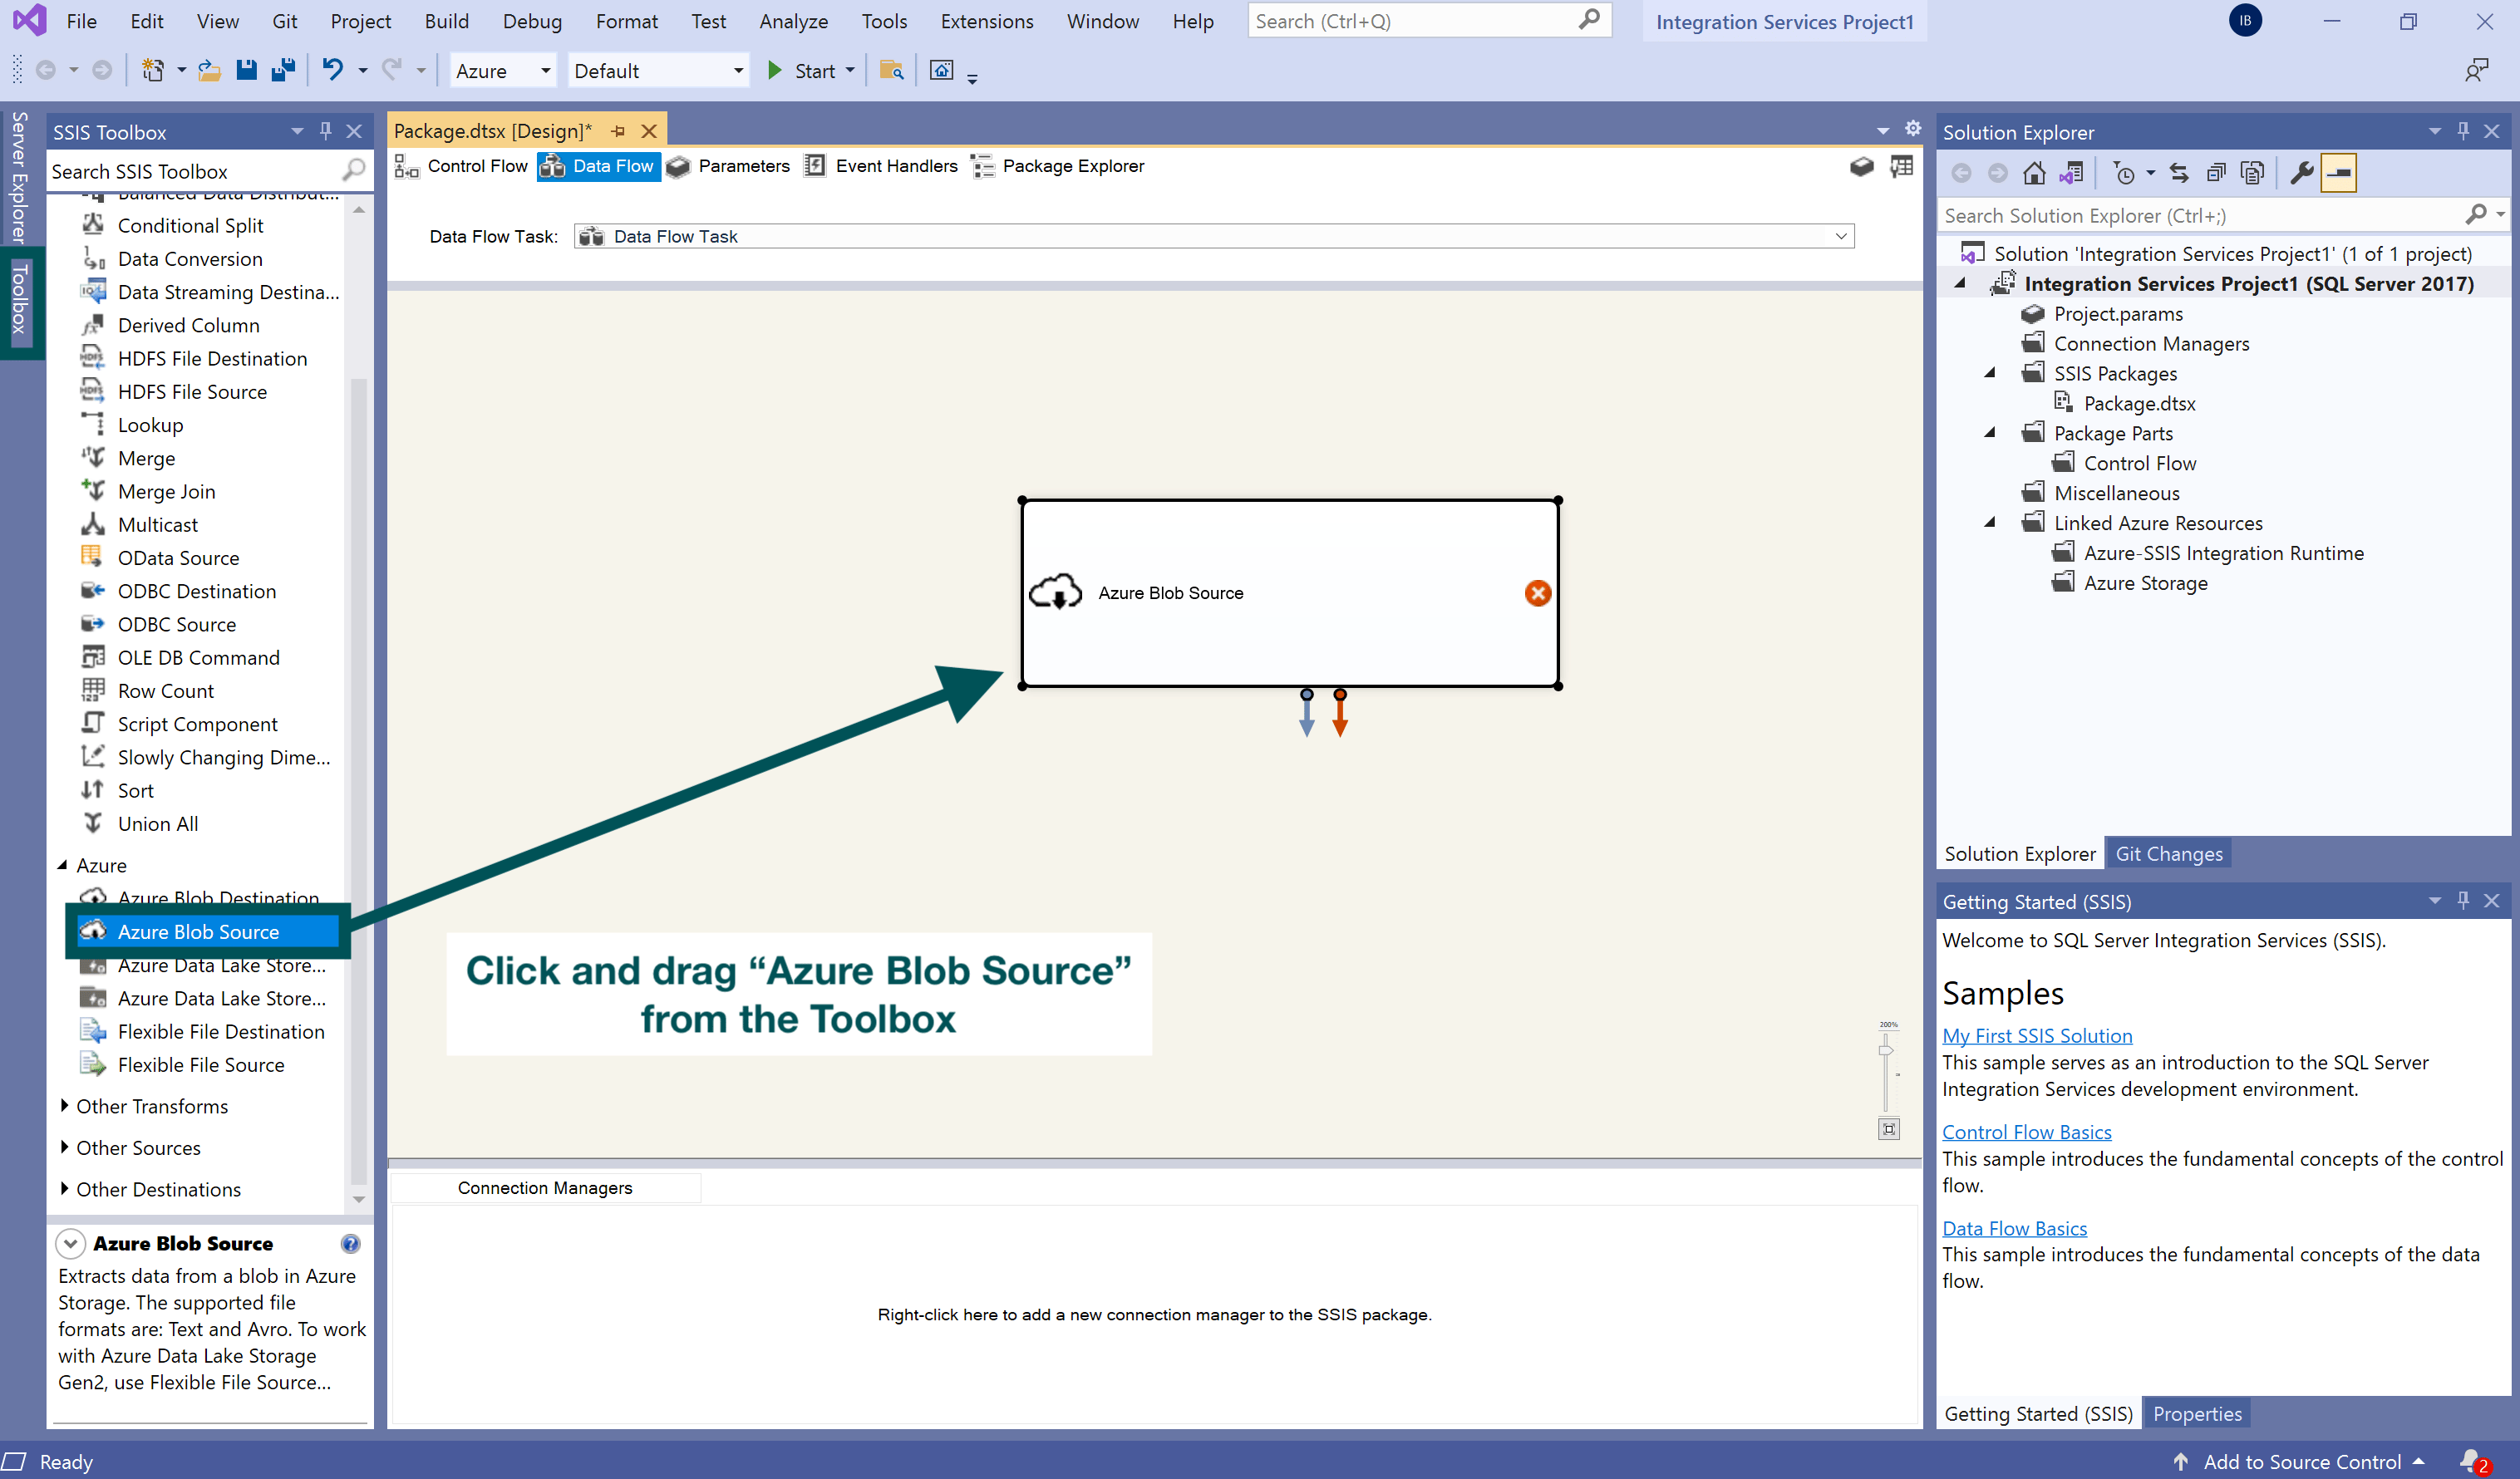Click Sync with Active Document icon
This screenshot has height=1479, width=2520.
tap(2179, 173)
